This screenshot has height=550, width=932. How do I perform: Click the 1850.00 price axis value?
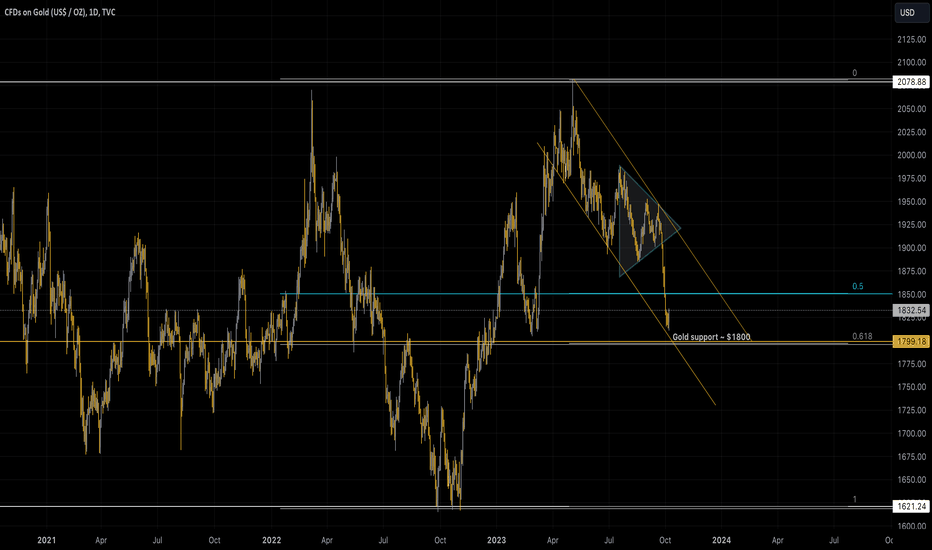(911, 294)
